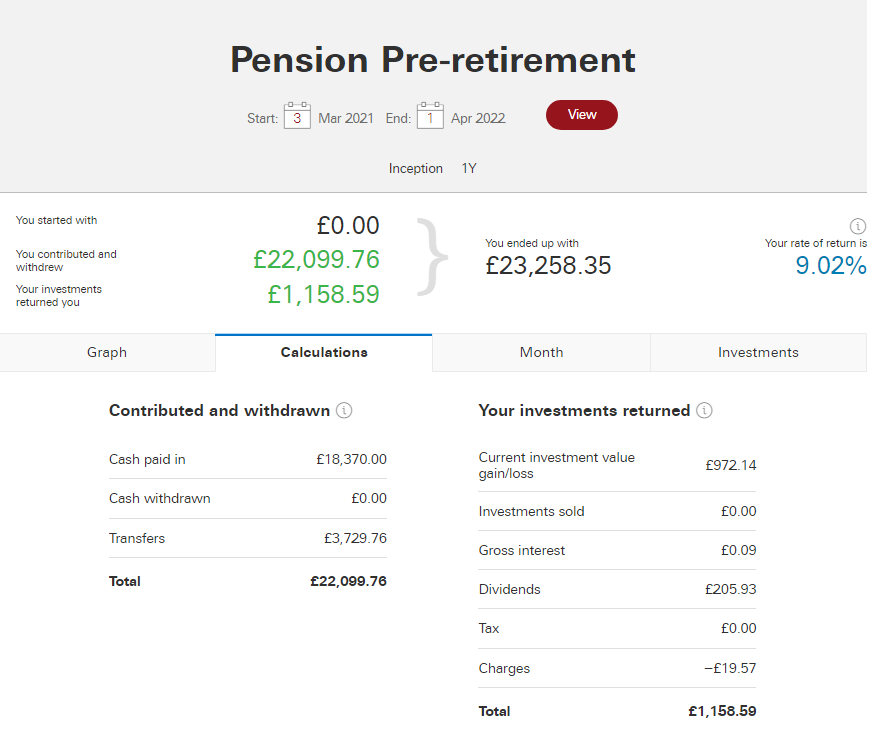Click info icon beside Contributed and withdrawn

(344, 411)
